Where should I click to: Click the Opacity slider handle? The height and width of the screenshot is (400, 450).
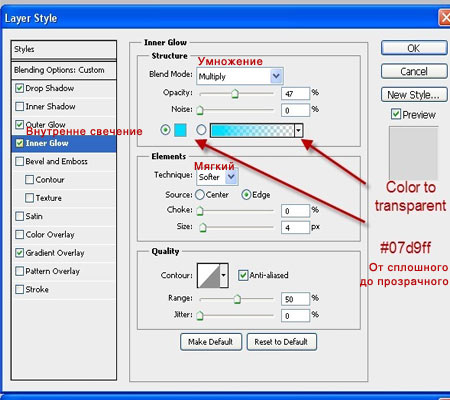(235, 94)
